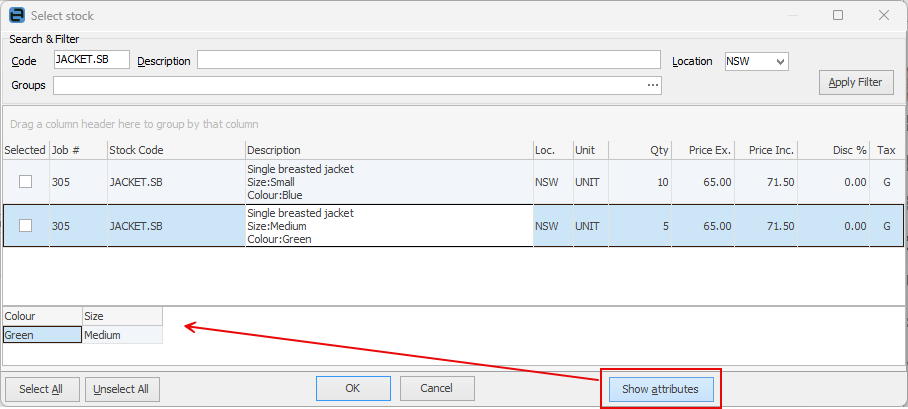Screen dimensions: 908x409
Task: Click the app icon in title bar
Action: [16, 16]
